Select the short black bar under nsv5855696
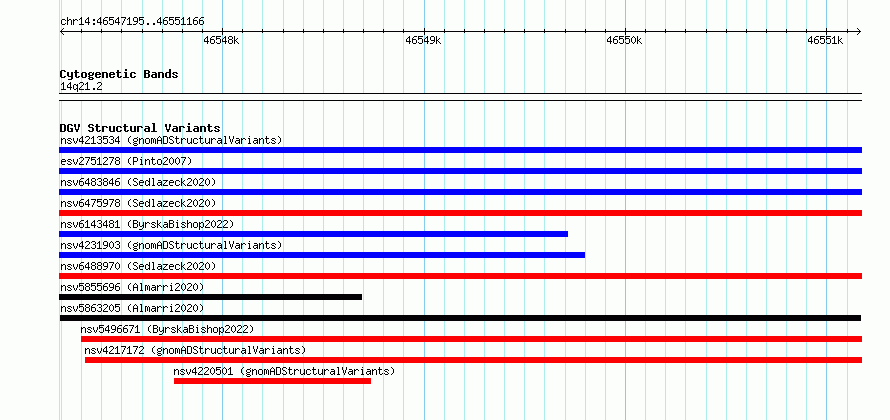 click(x=211, y=297)
